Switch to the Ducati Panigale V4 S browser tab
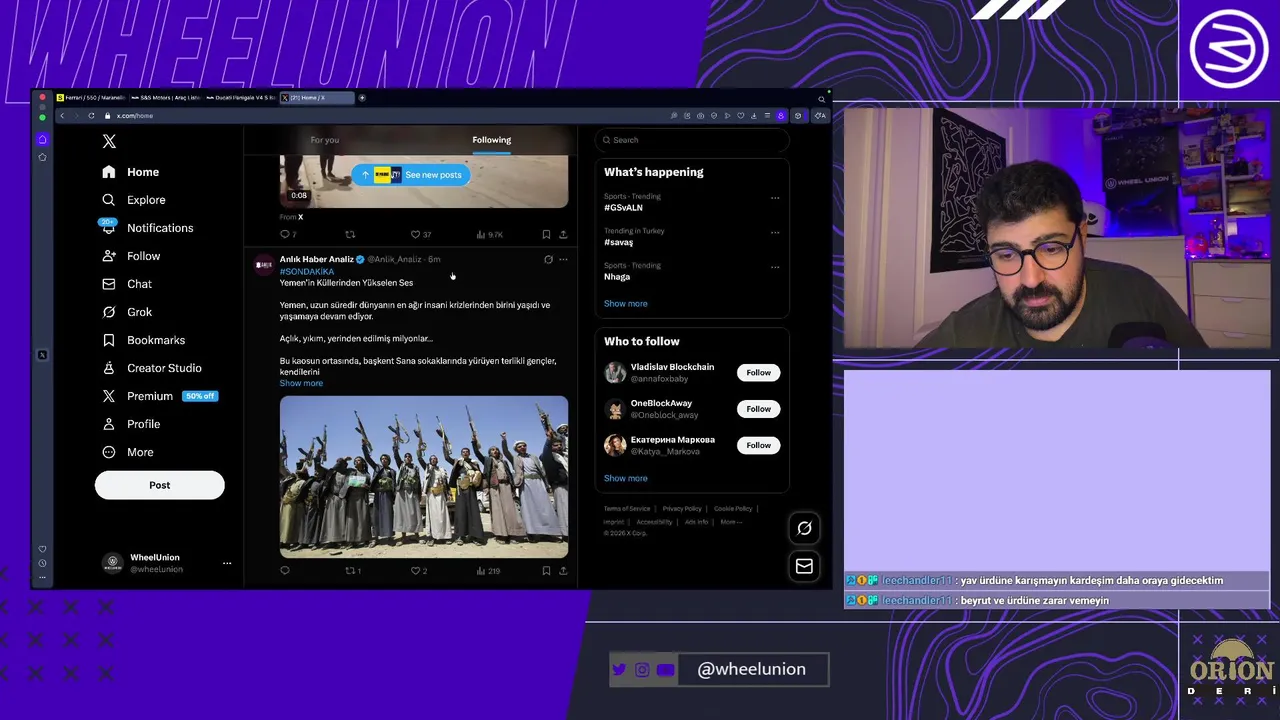Viewport: 1280px width, 720px height. (x=240, y=98)
